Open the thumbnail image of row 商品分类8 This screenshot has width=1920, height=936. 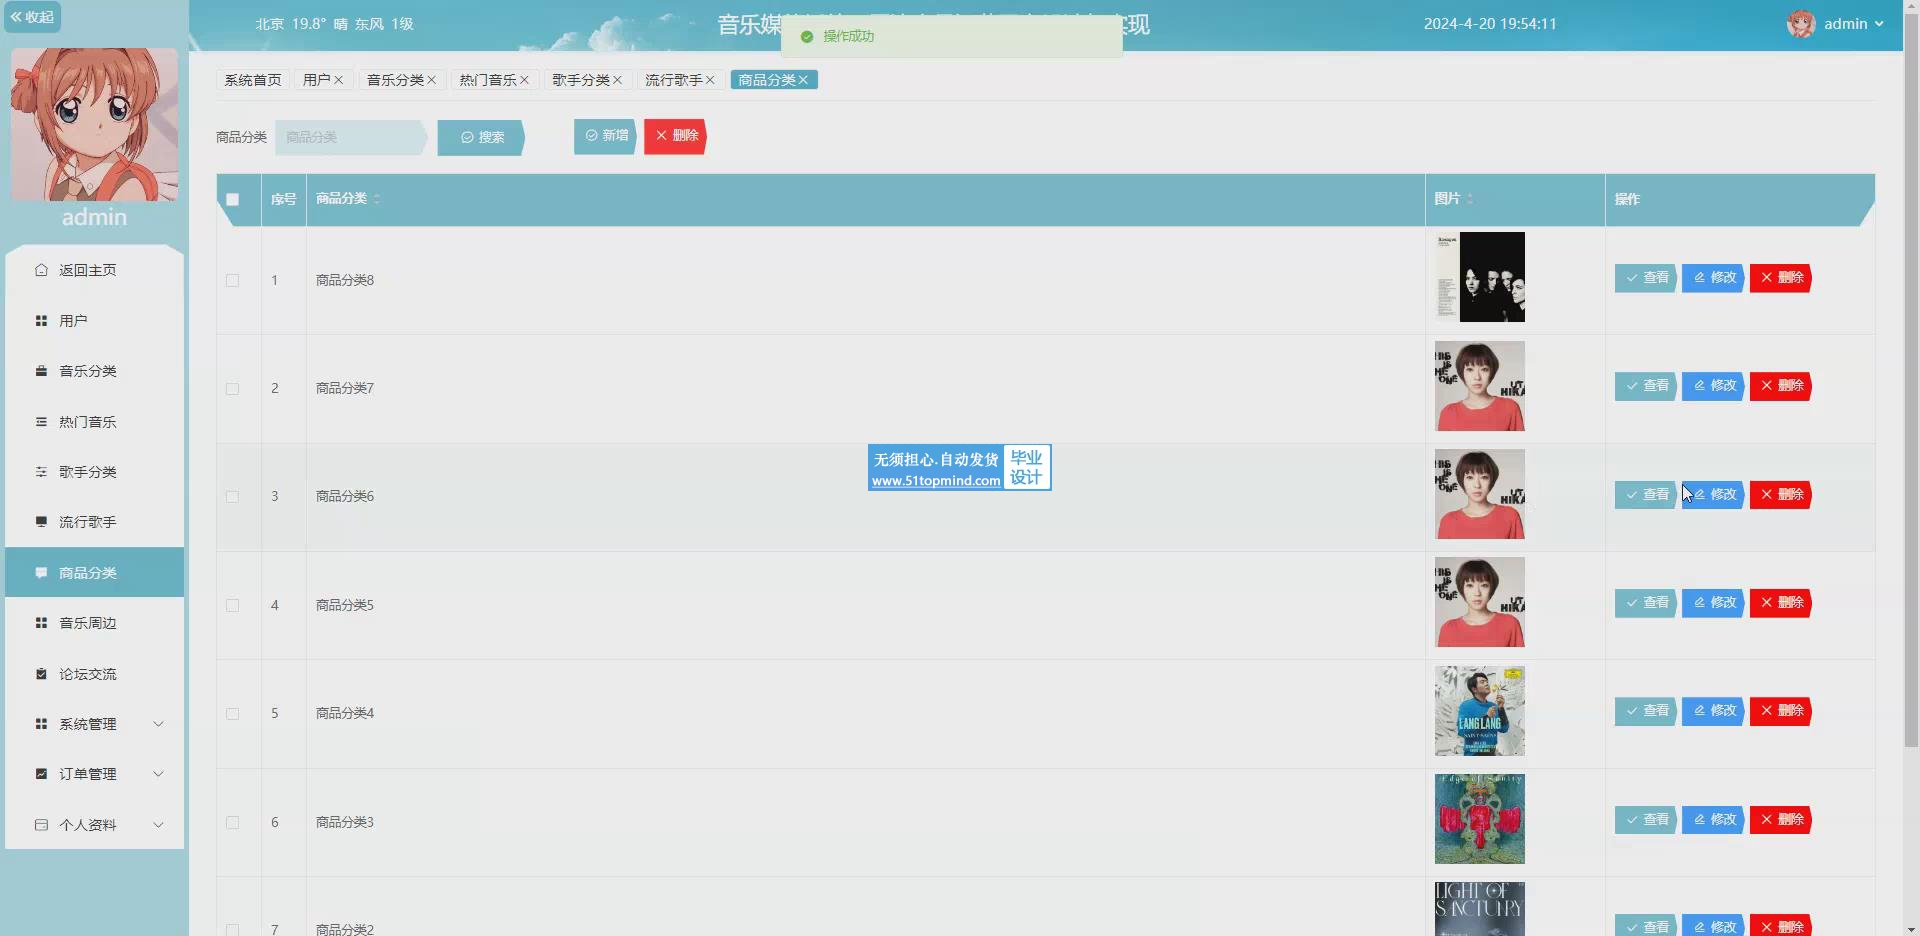[x=1480, y=277]
